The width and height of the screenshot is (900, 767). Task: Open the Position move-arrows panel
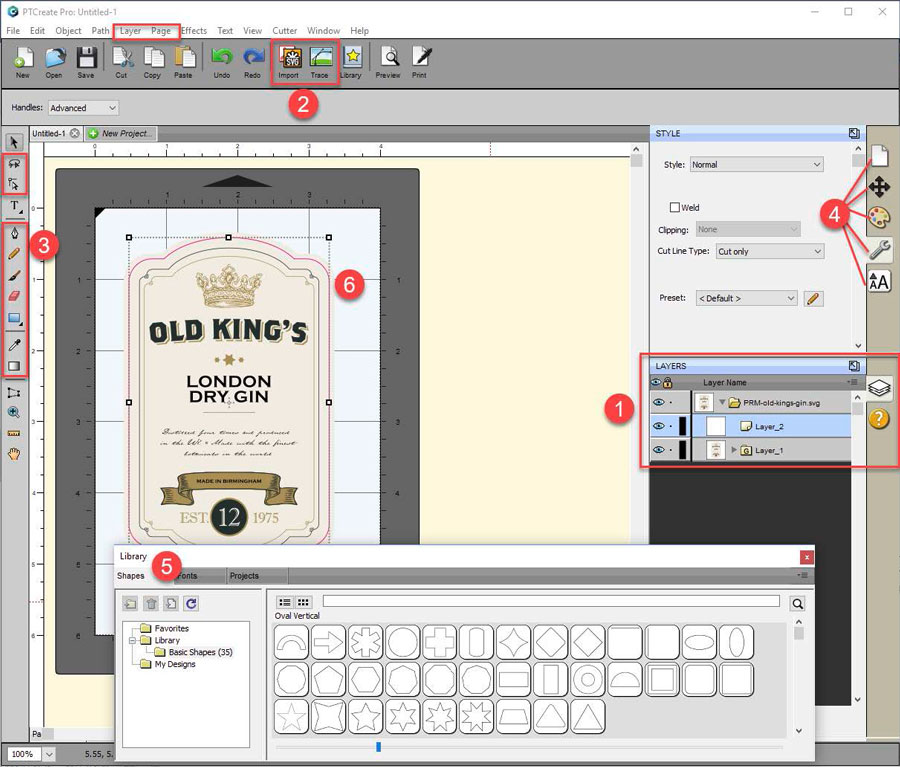click(879, 187)
